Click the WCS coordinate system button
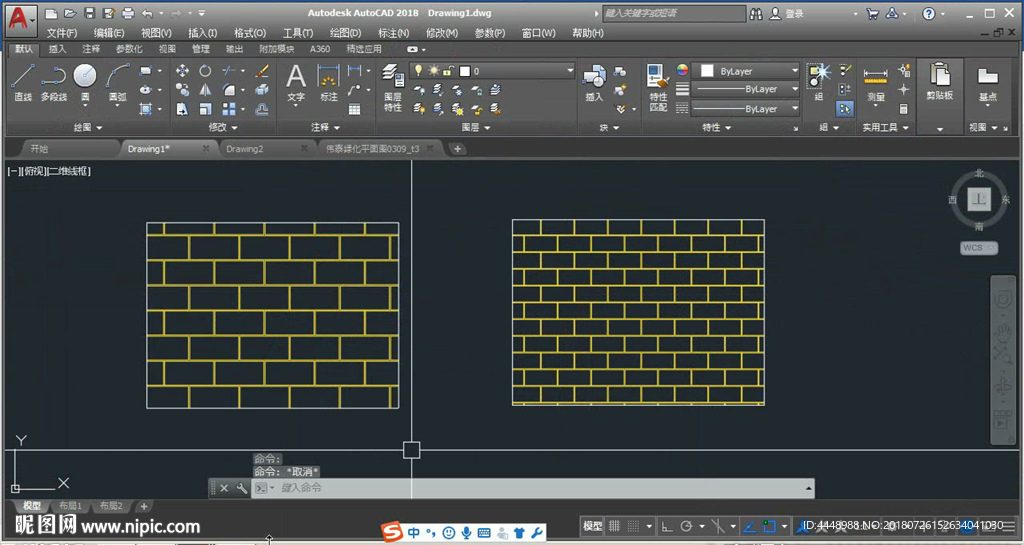The height and width of the screenshot is (545, 1024). click(978, 247)
